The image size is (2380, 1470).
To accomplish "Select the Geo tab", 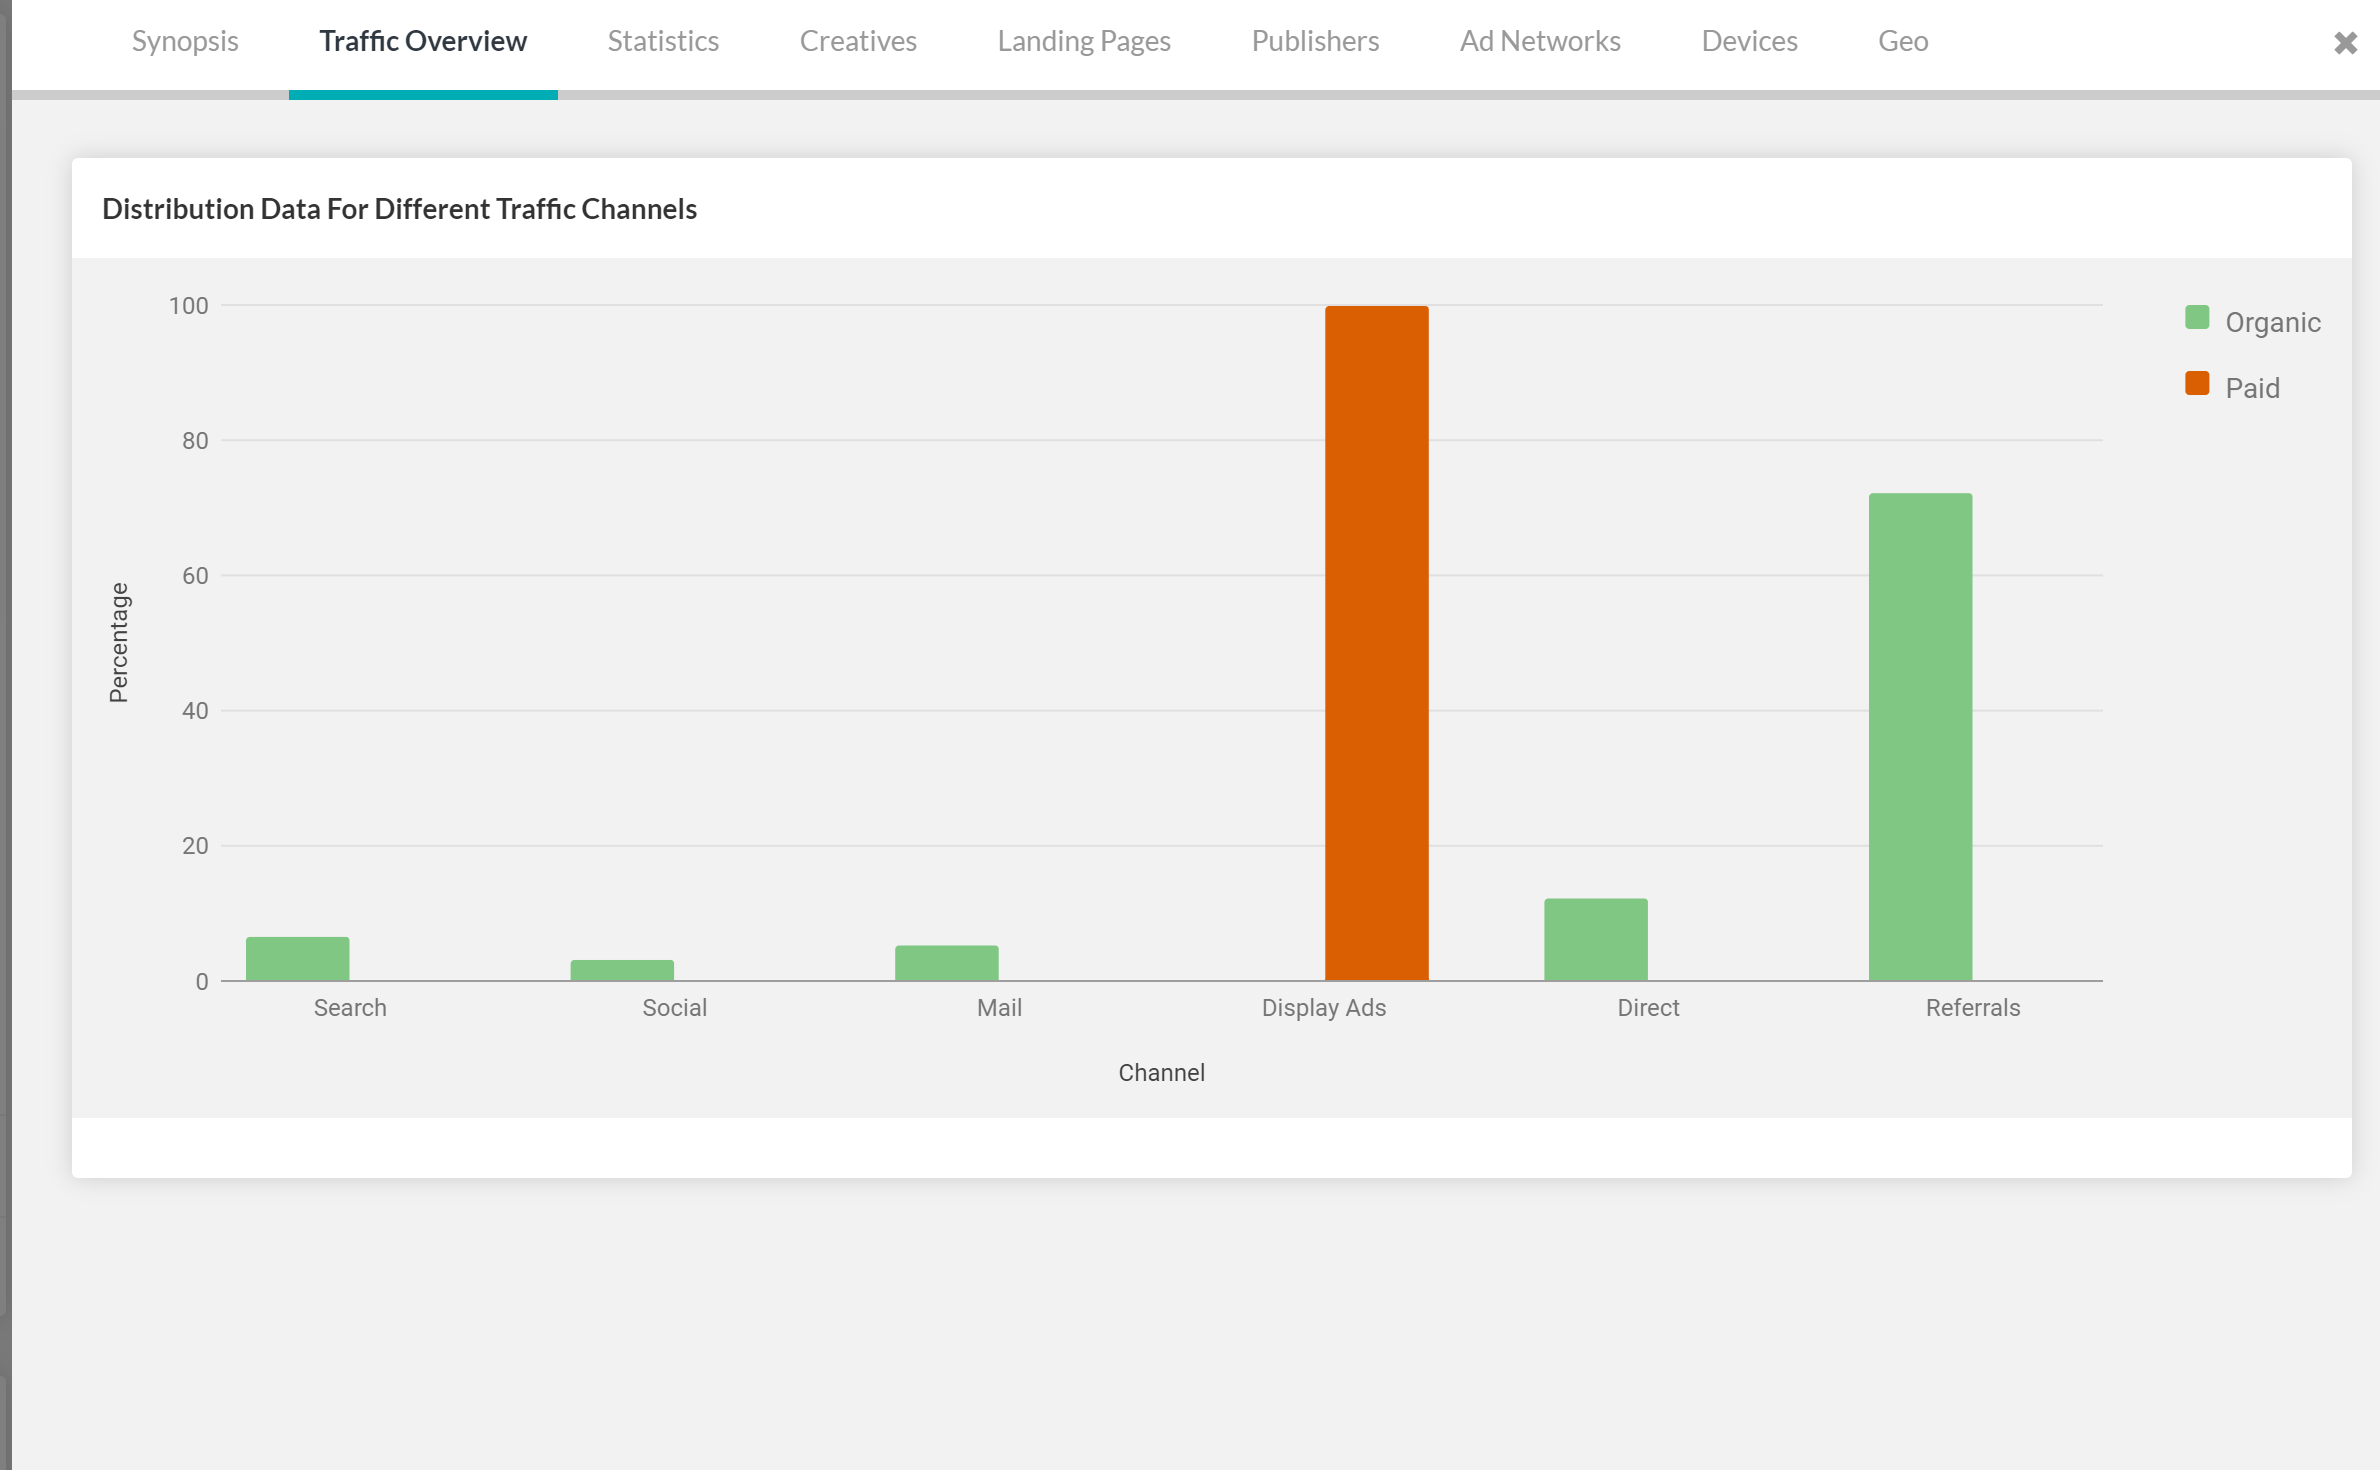I will click(x=1903, y=41).
